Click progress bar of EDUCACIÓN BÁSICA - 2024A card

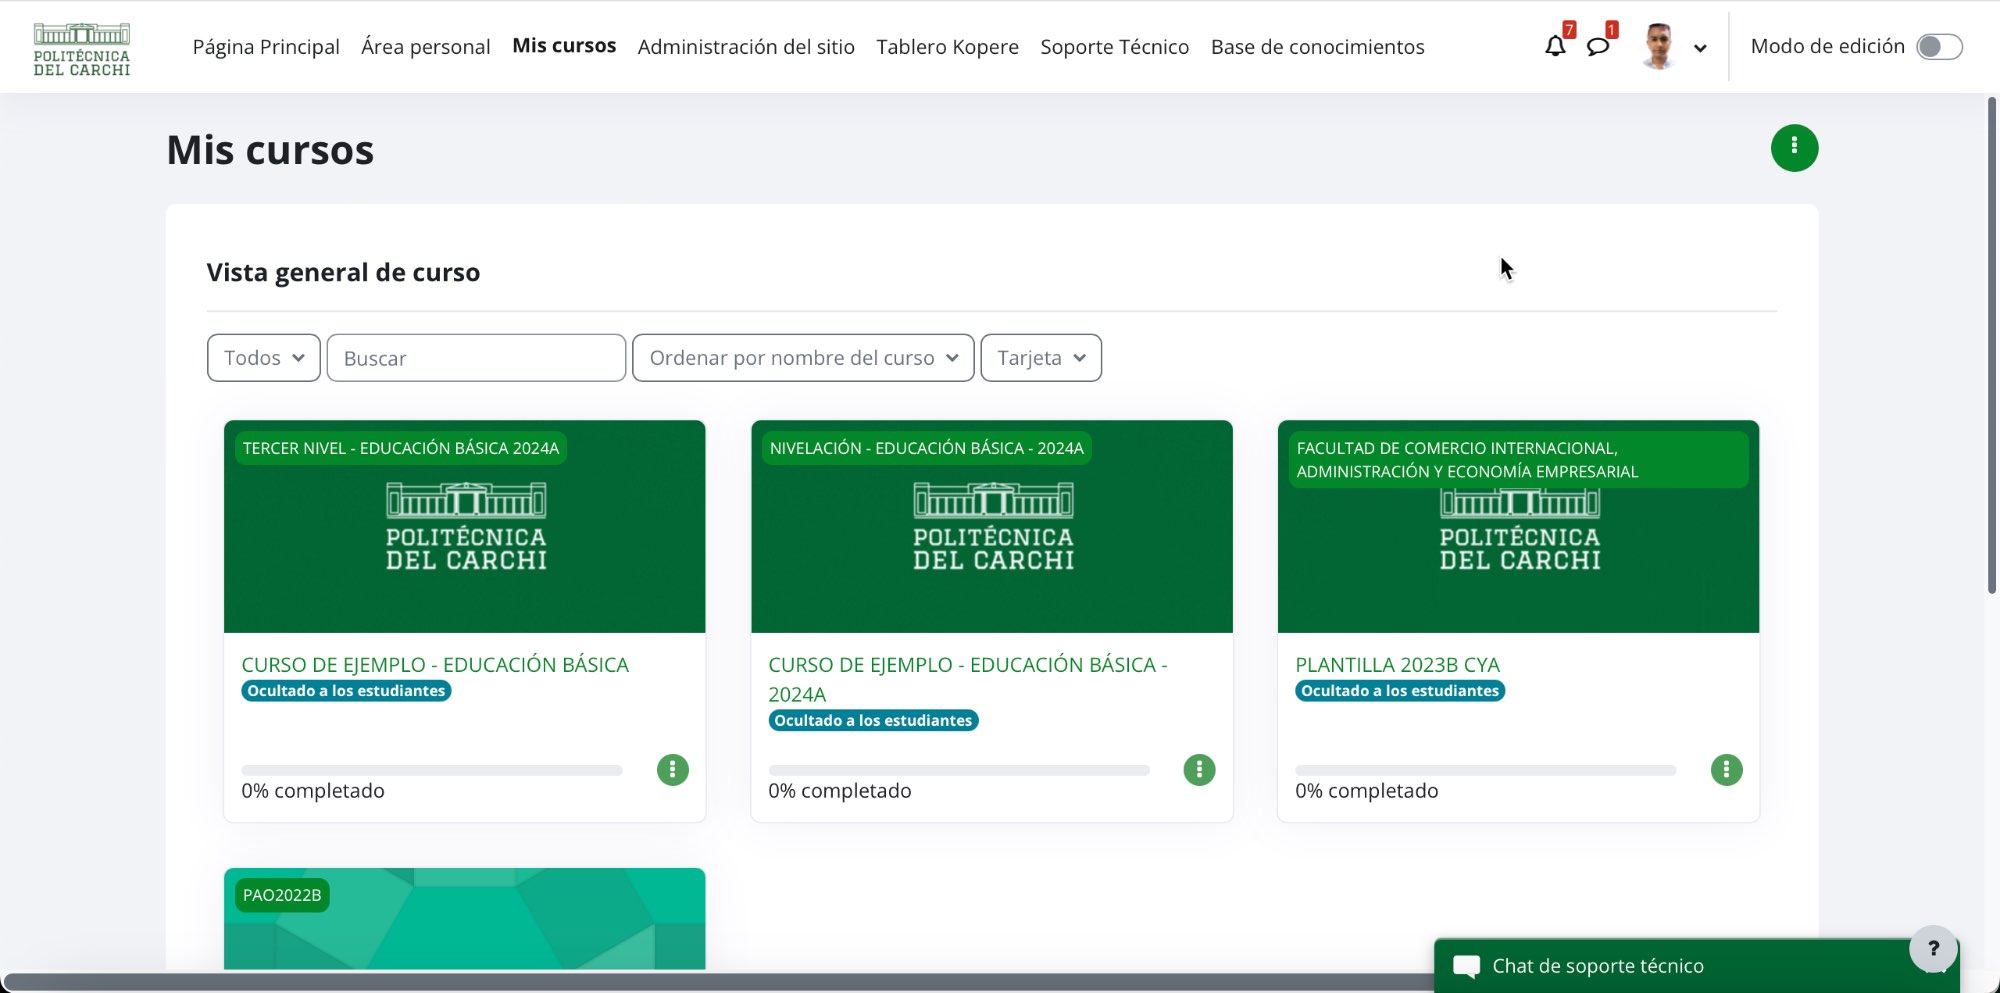[x=959, y=770]
